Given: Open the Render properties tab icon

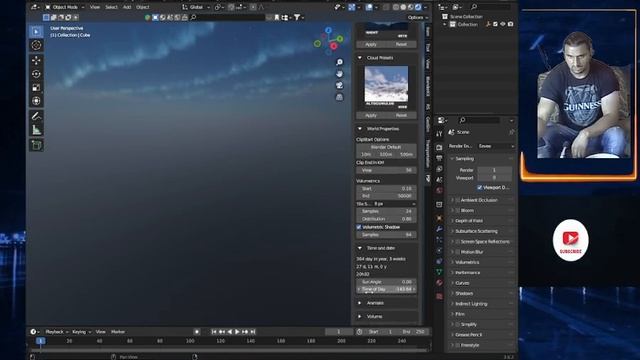Looking at the screenshot, I should pyautogui.click(x=439, y=147).
